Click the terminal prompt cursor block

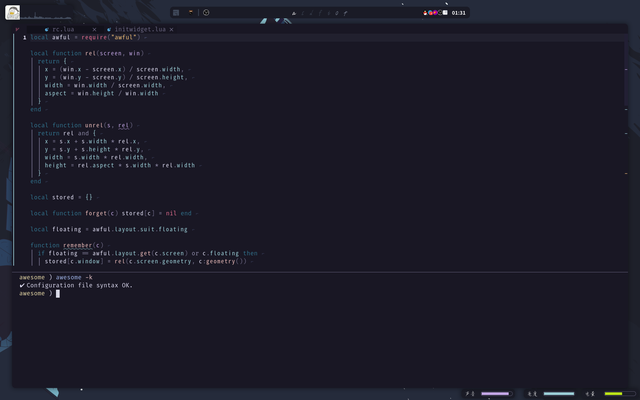[58, 293]
